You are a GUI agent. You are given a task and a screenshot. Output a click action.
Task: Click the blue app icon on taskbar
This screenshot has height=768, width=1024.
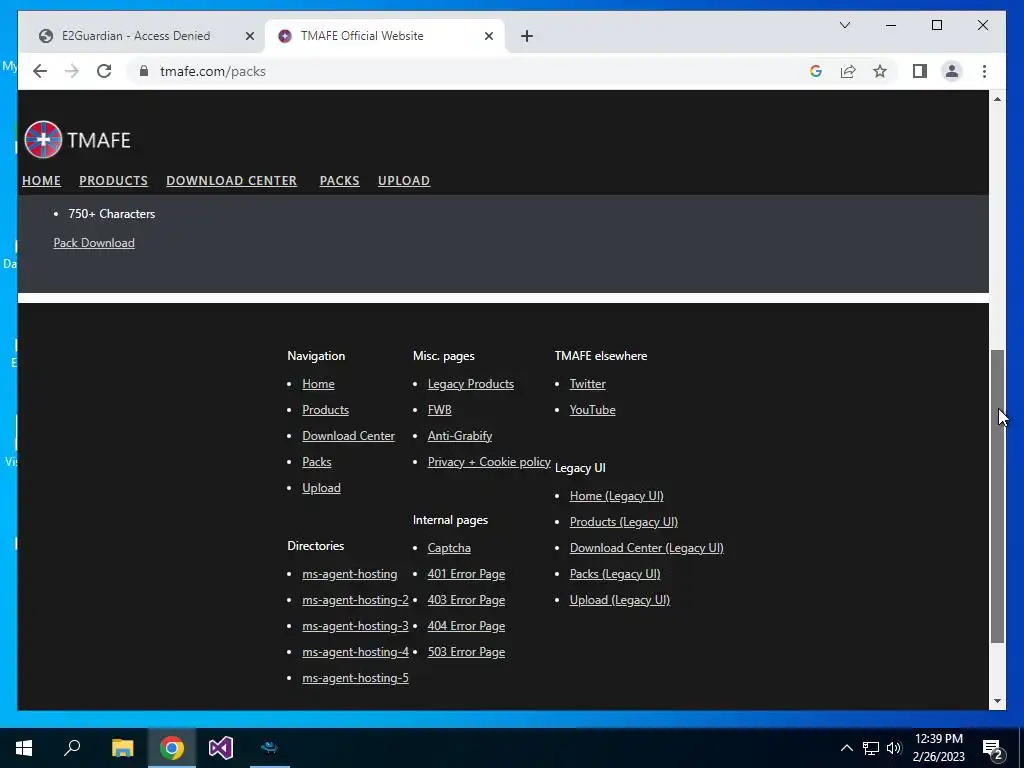point(270,747)
